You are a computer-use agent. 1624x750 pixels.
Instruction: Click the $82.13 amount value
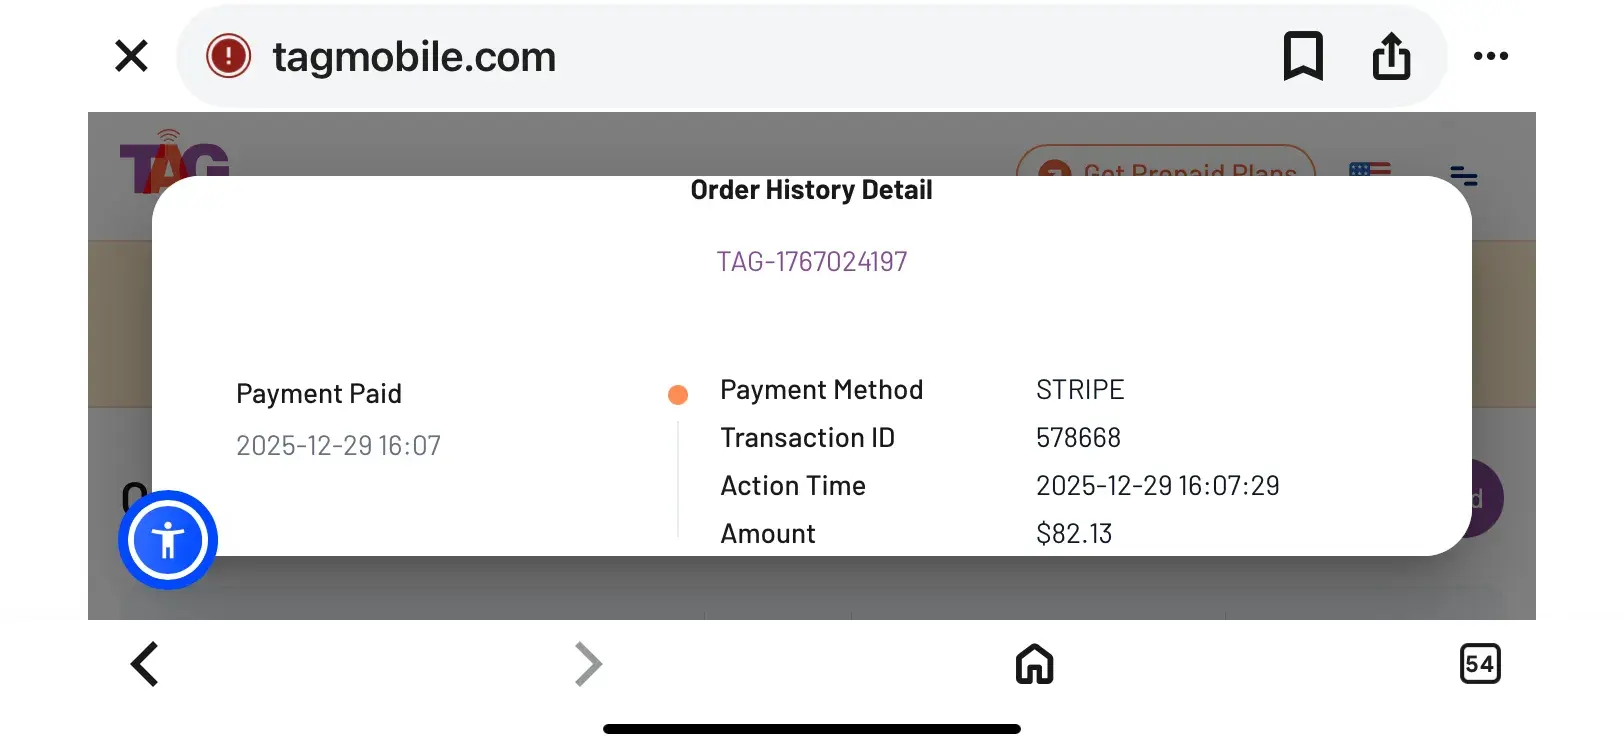coord(1074,534)
